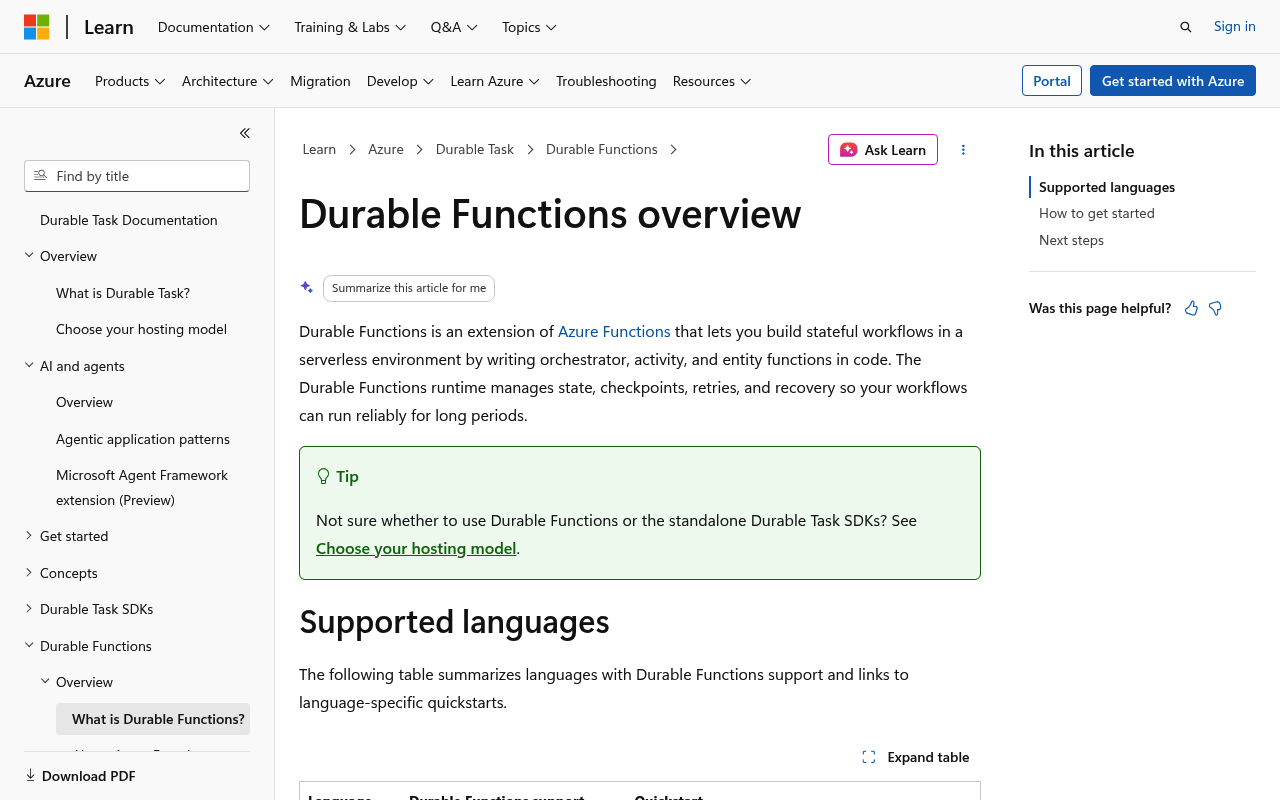Open the Azure Functions inline link

614,331
